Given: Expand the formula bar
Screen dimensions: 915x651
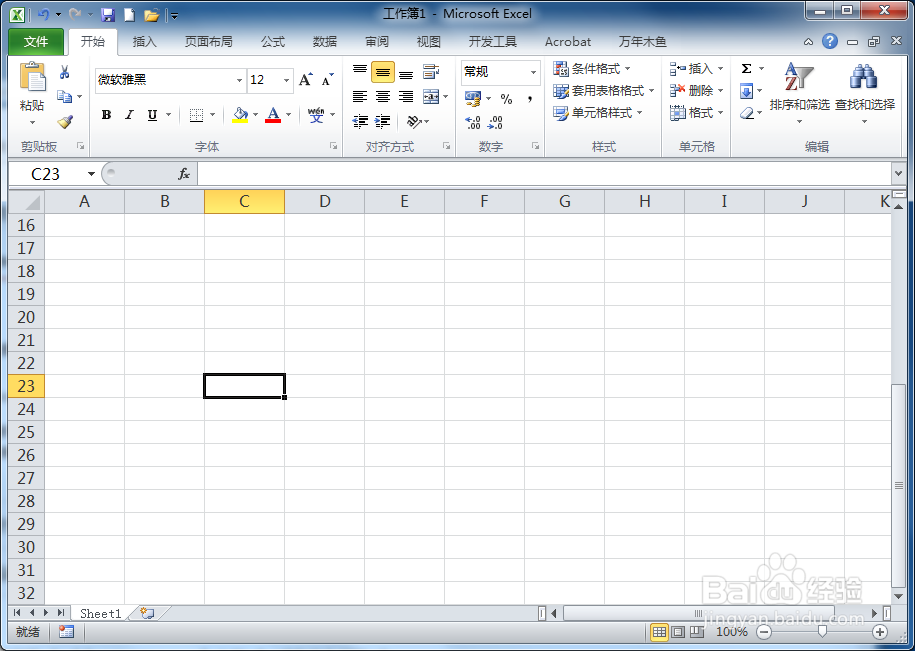Looking at the screenshot, I should [x=898, y=173].
